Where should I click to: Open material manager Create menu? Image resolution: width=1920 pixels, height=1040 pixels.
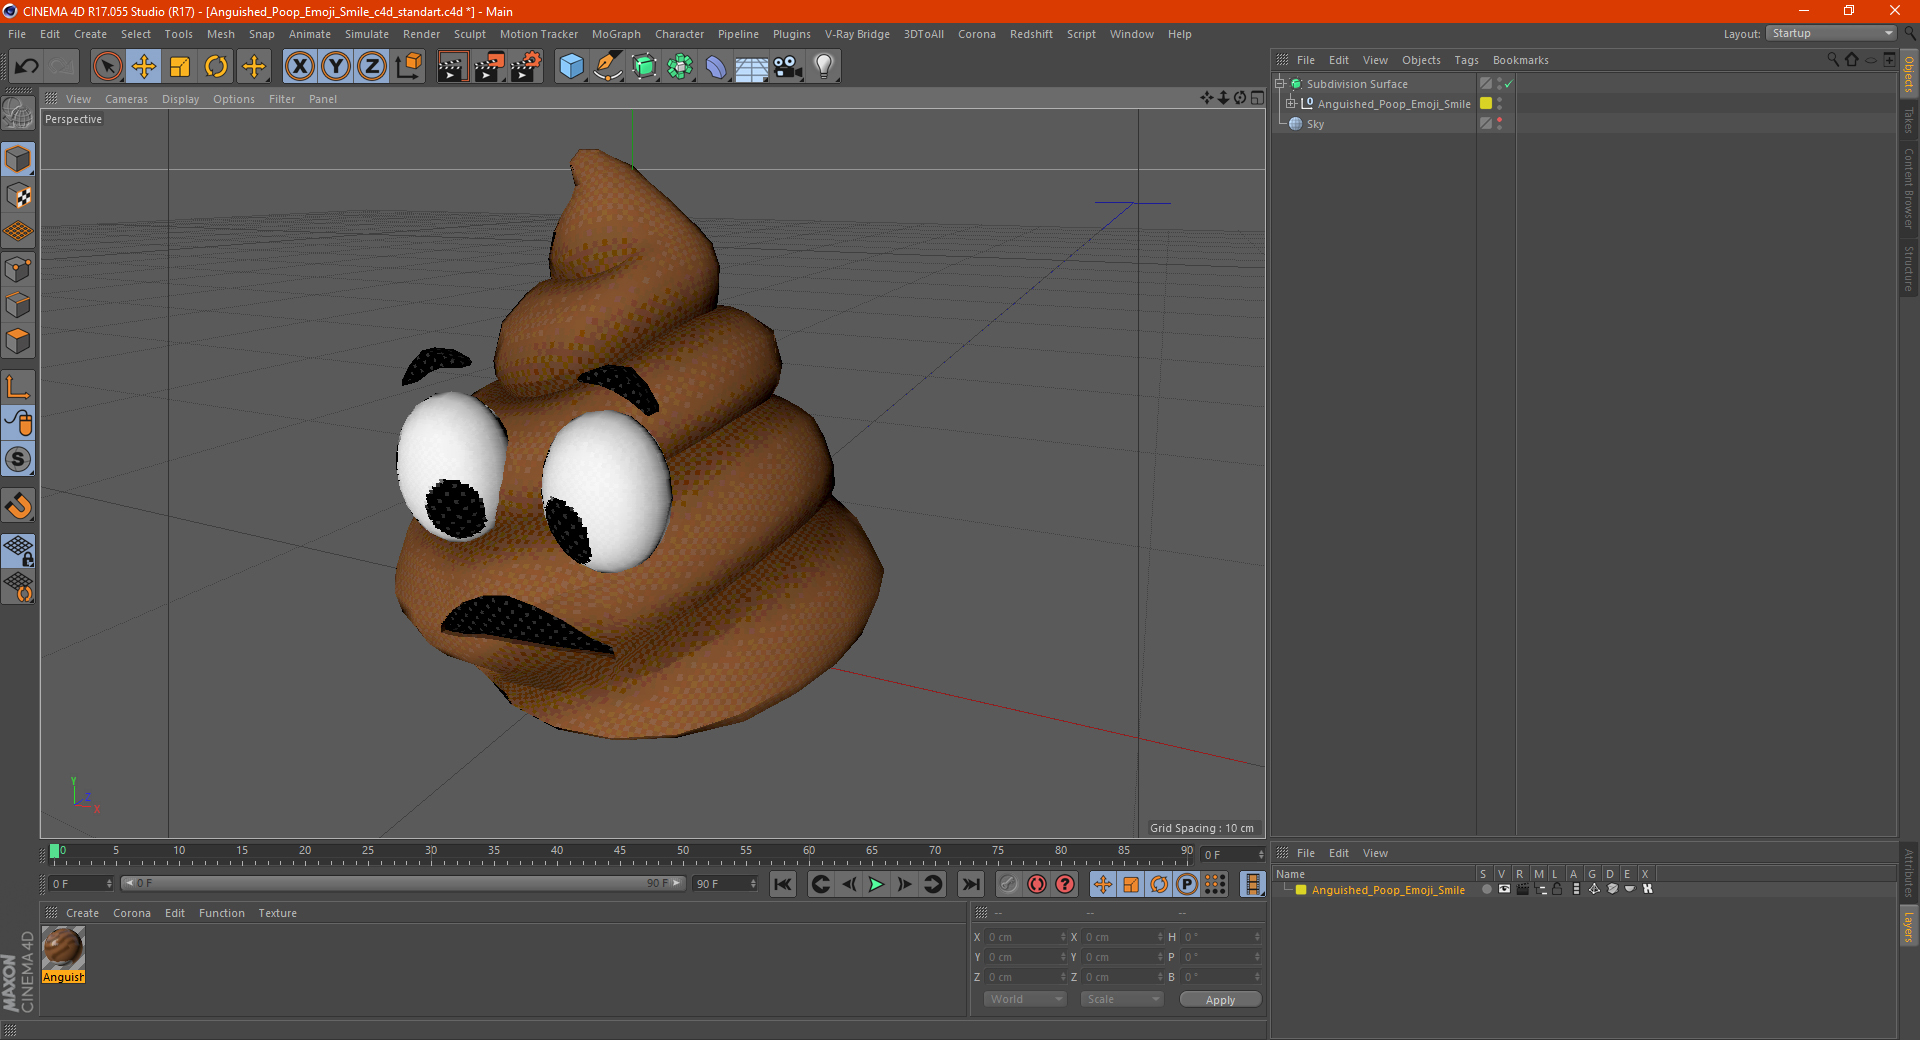[x=82, y=913]
